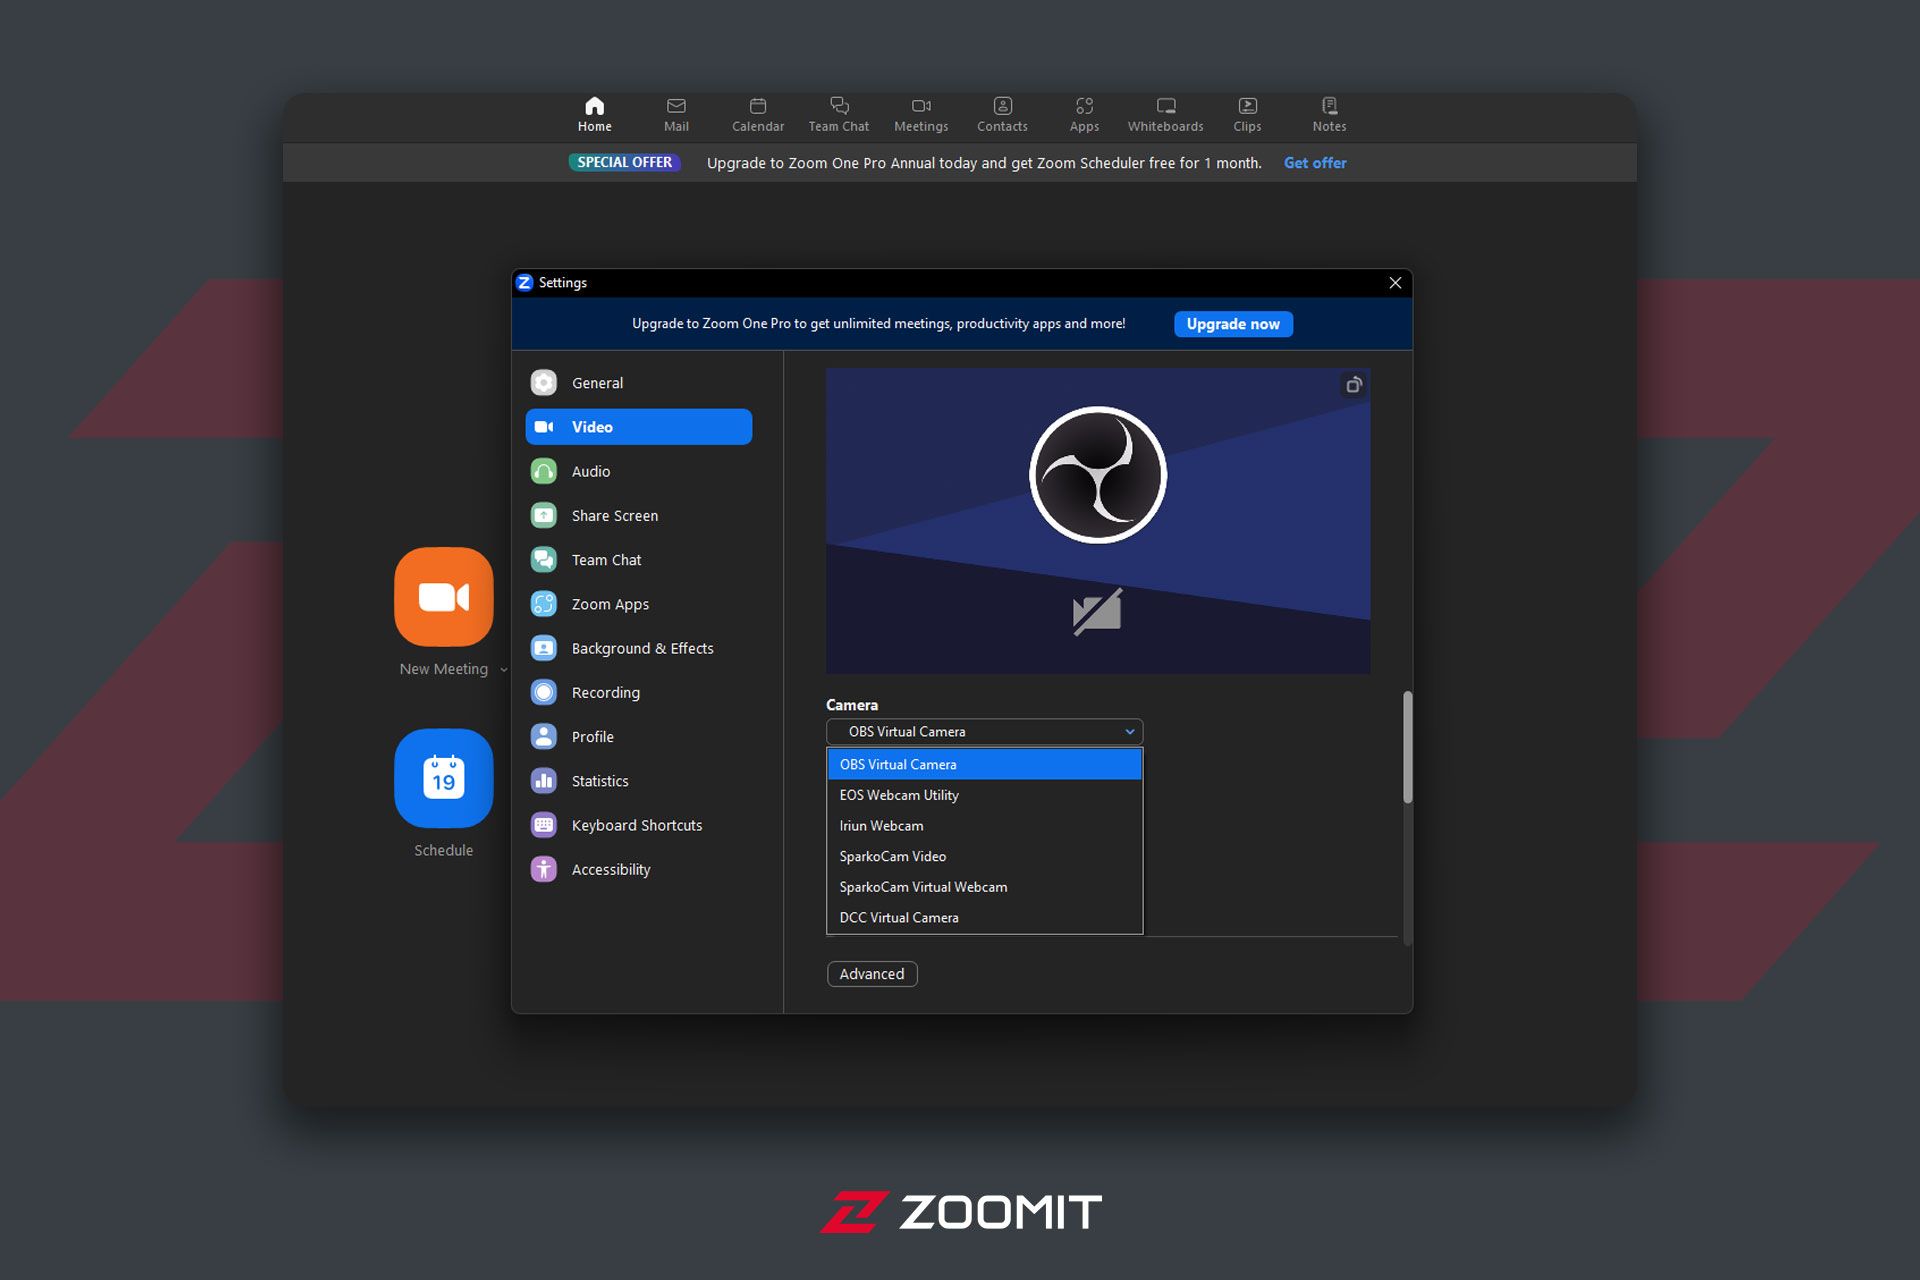Select Audio settings
Viewport: 1920px width, 1280px height.
[639, 471]
